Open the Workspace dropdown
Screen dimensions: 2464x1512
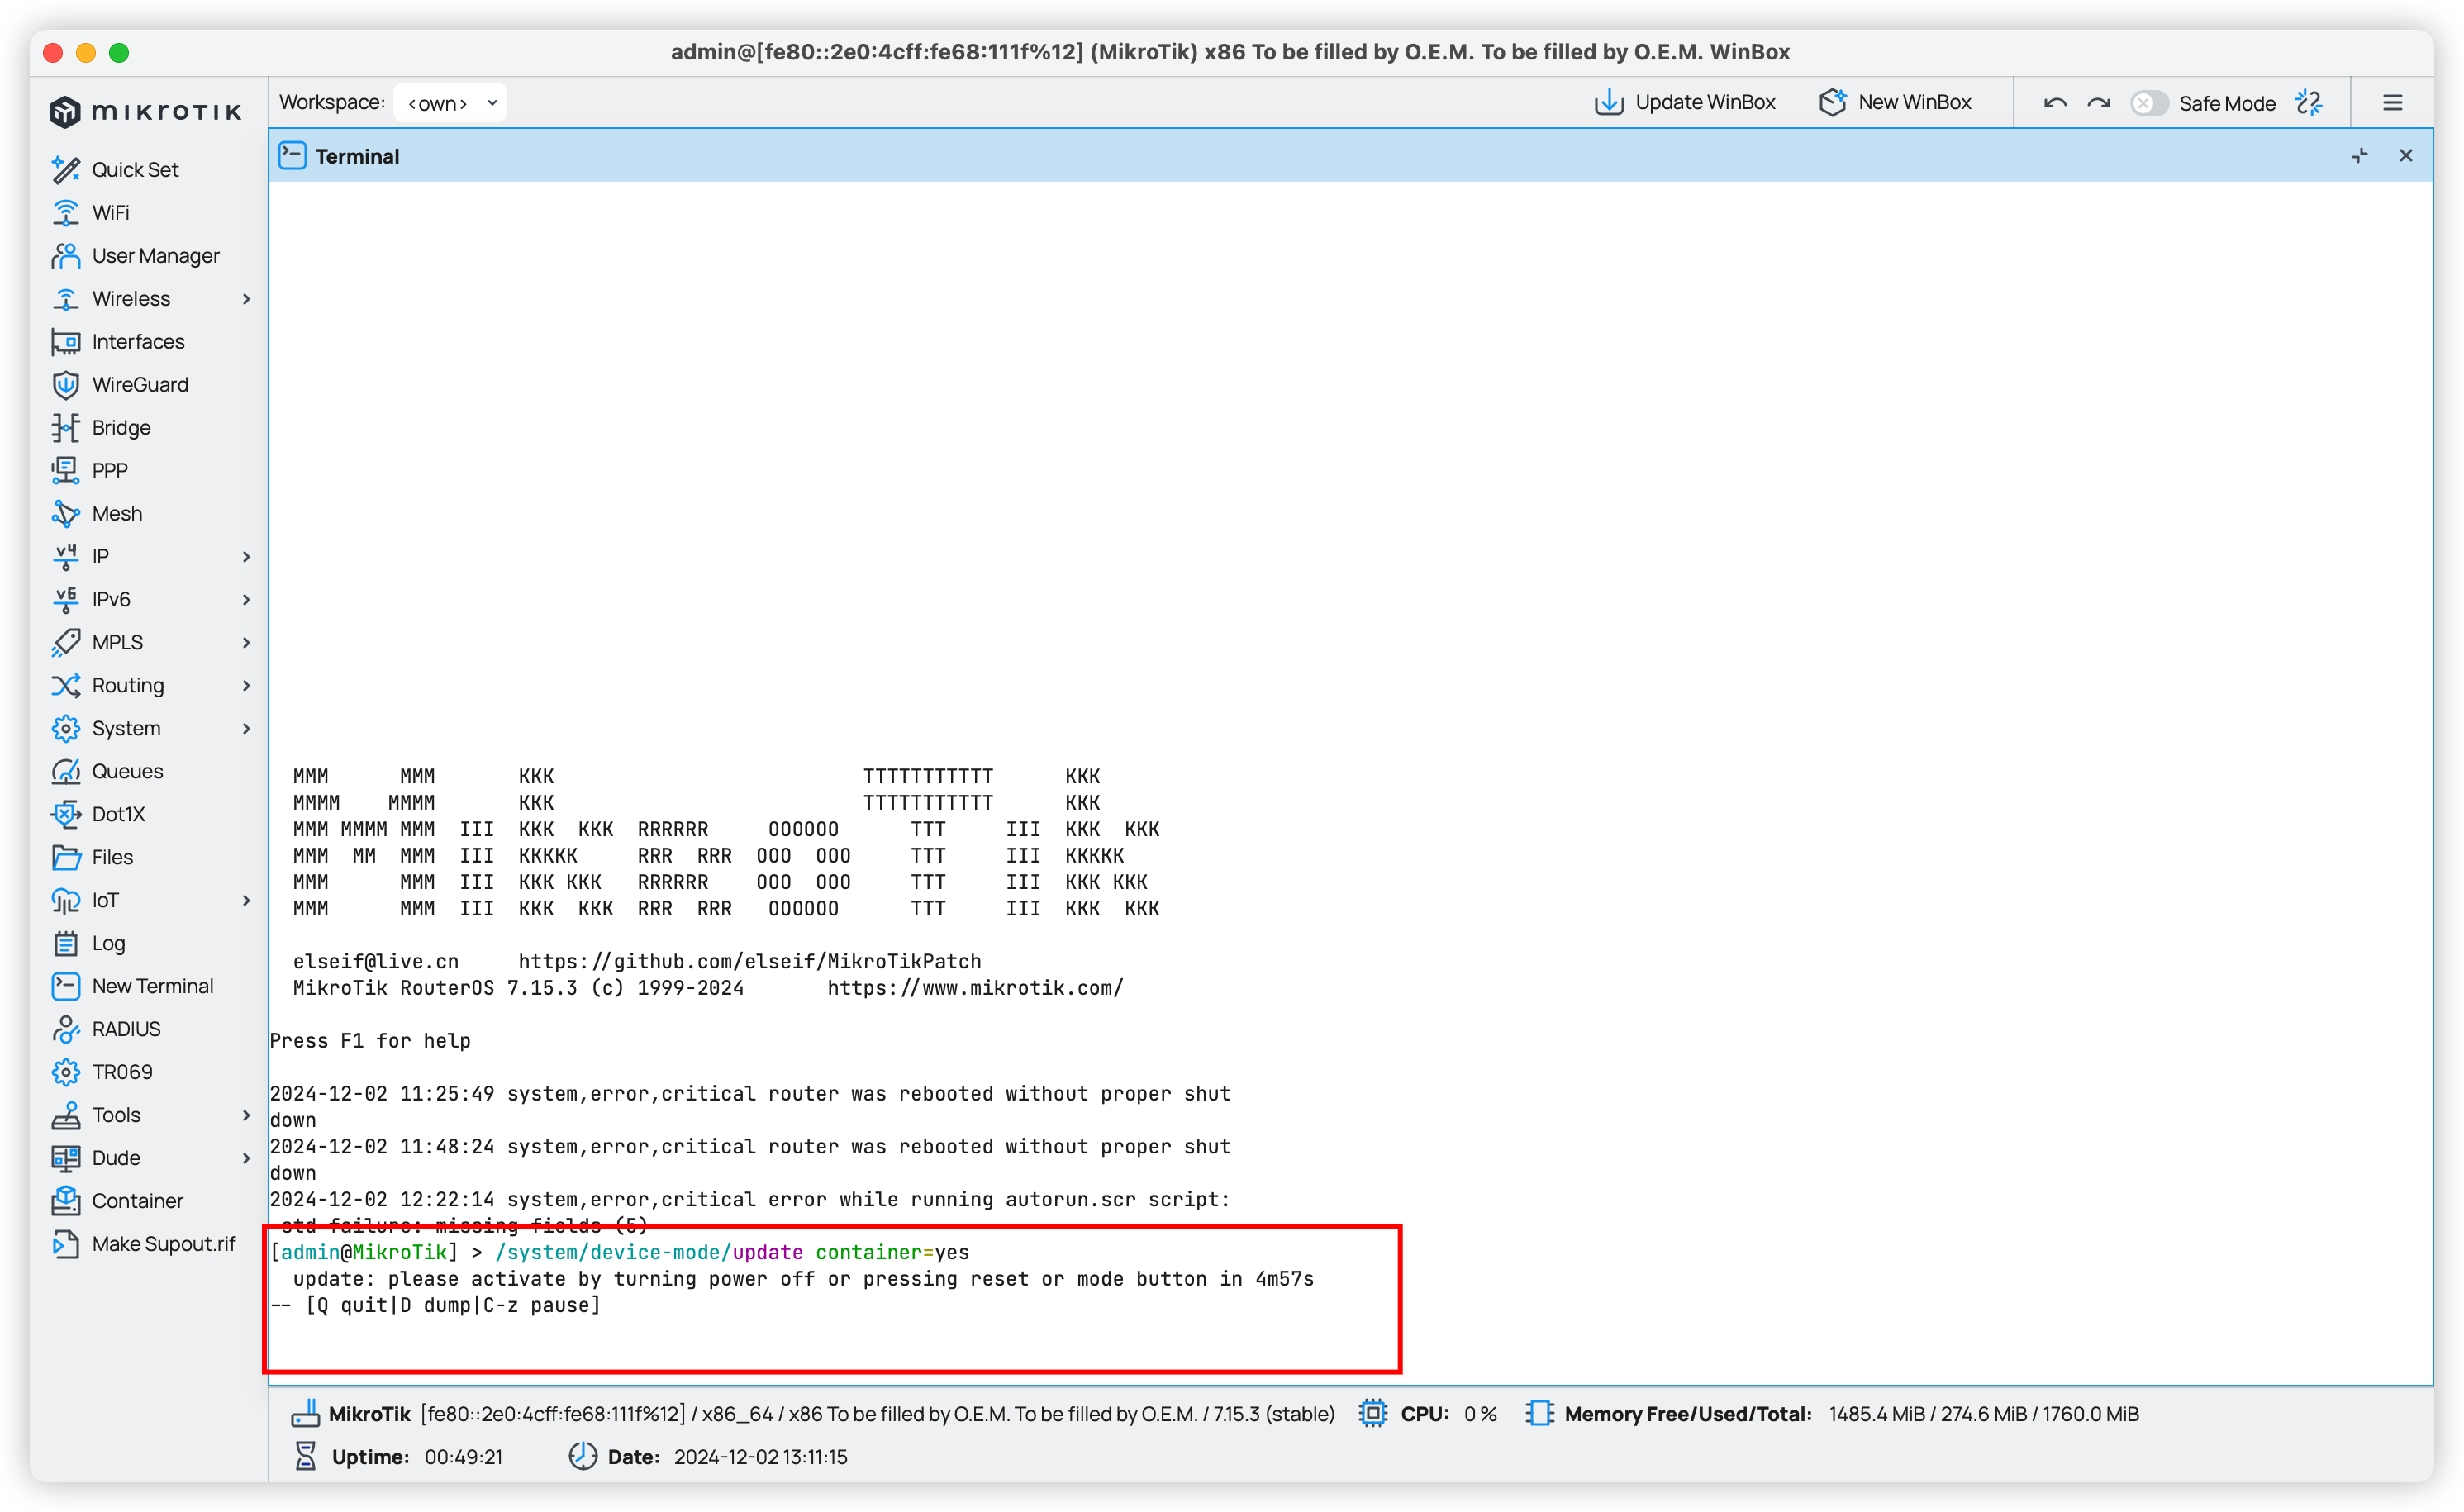click(x=450, y=102)
